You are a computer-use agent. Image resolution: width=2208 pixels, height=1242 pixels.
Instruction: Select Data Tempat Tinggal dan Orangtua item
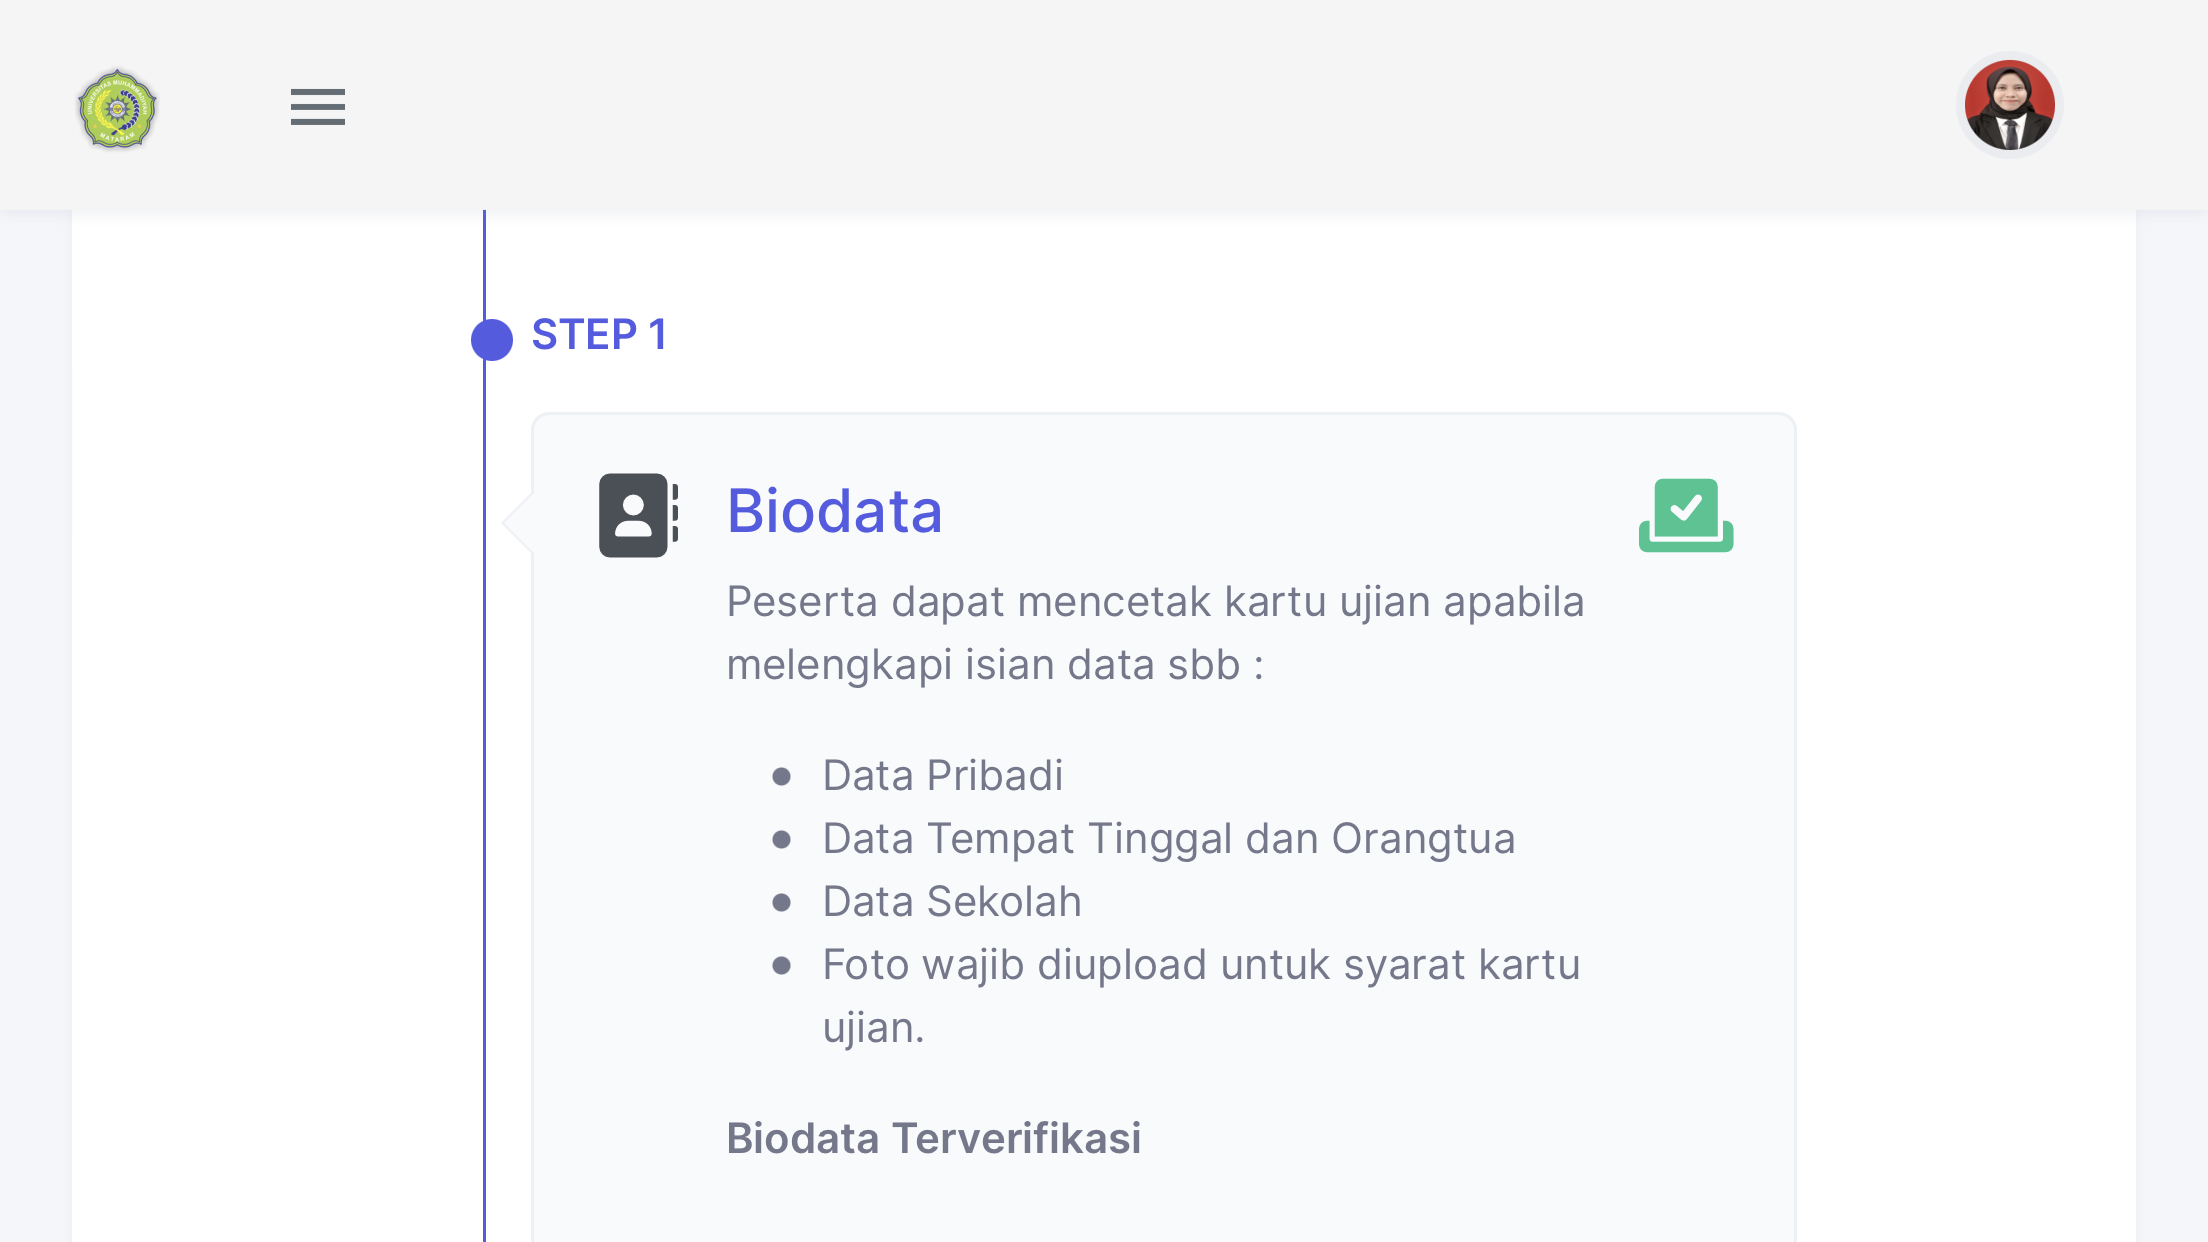[1168, 839]
